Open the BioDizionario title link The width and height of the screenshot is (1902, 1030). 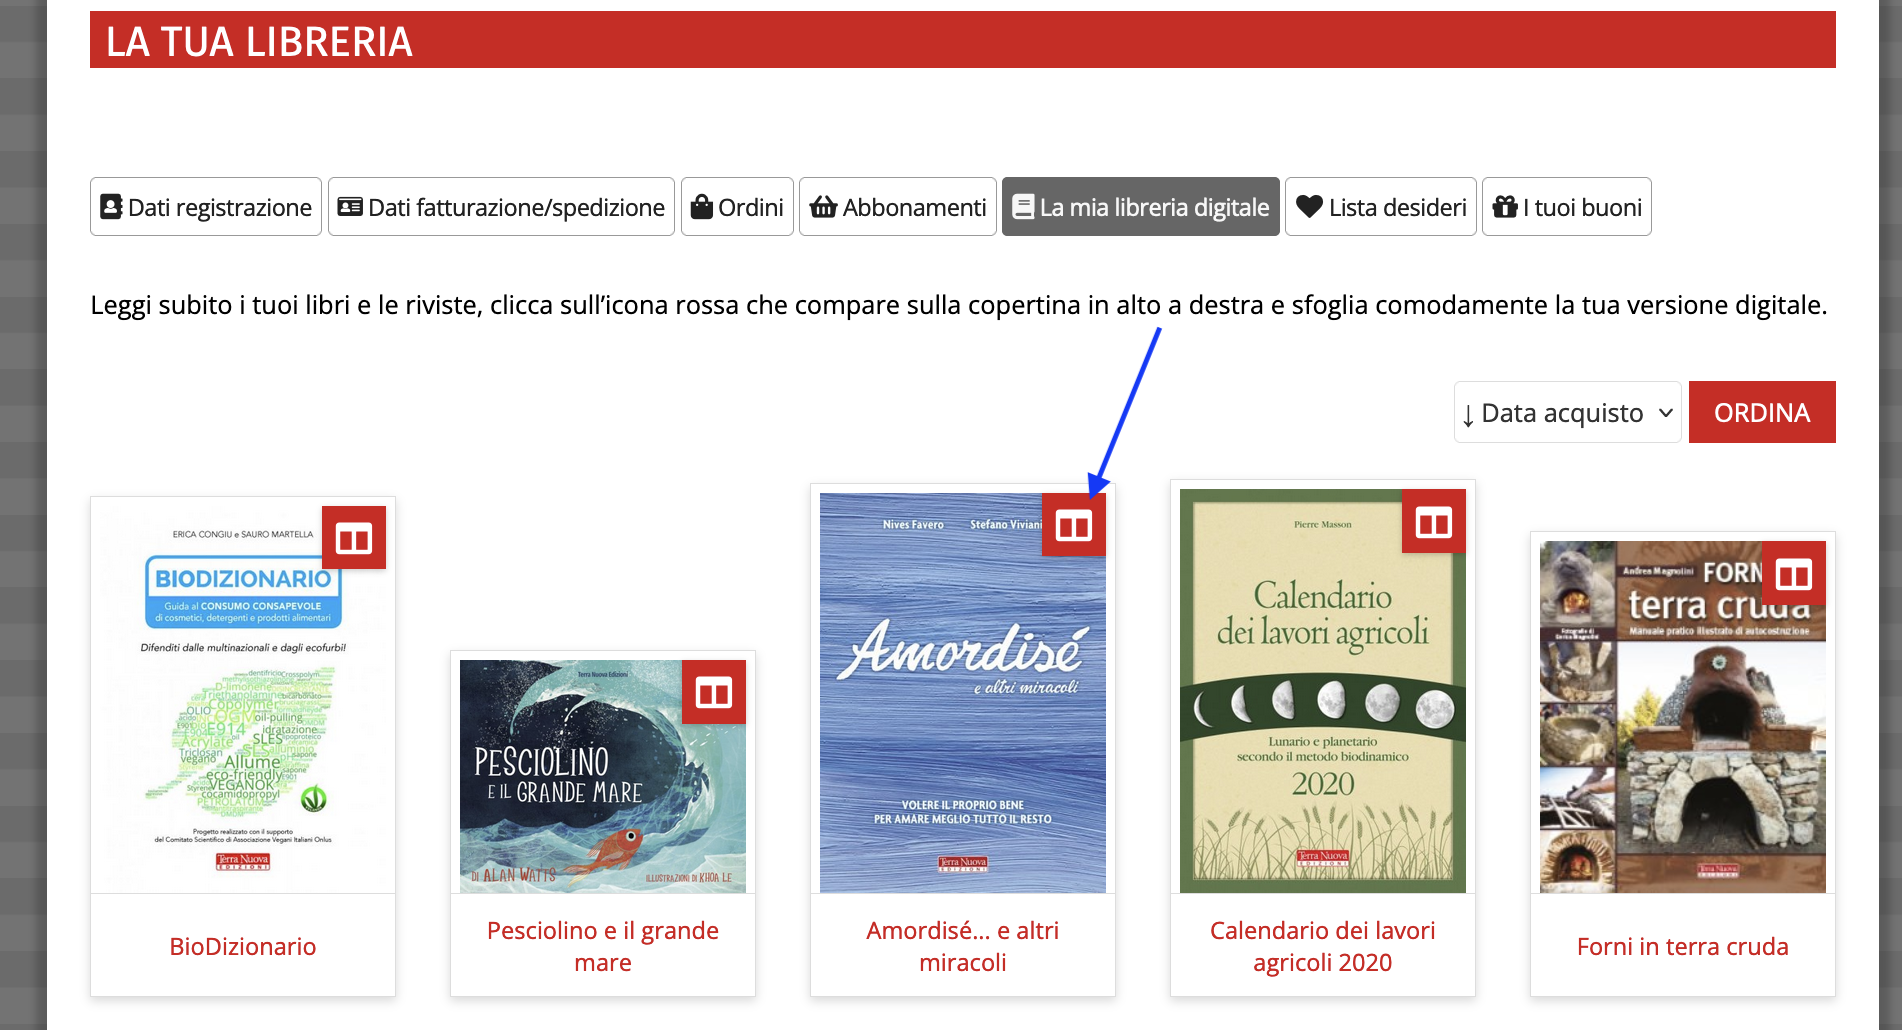(x=243, y=946)
